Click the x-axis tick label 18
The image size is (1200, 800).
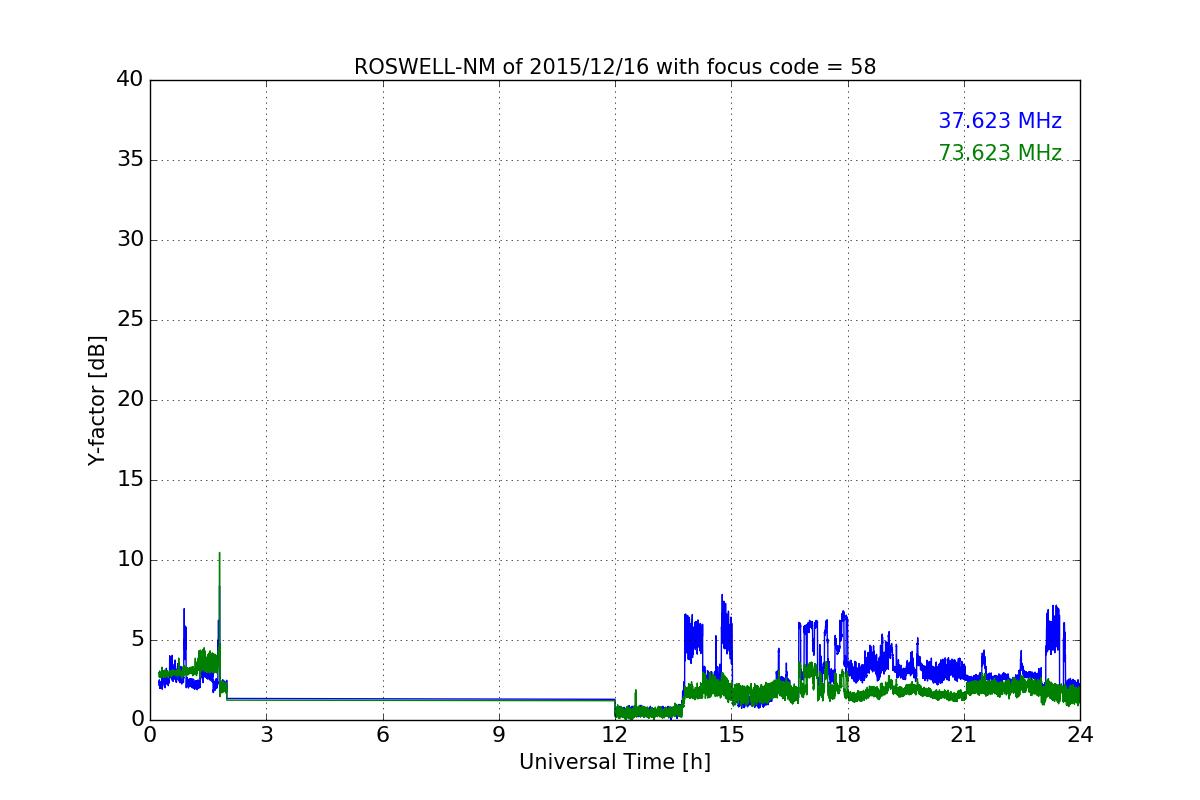848,735
